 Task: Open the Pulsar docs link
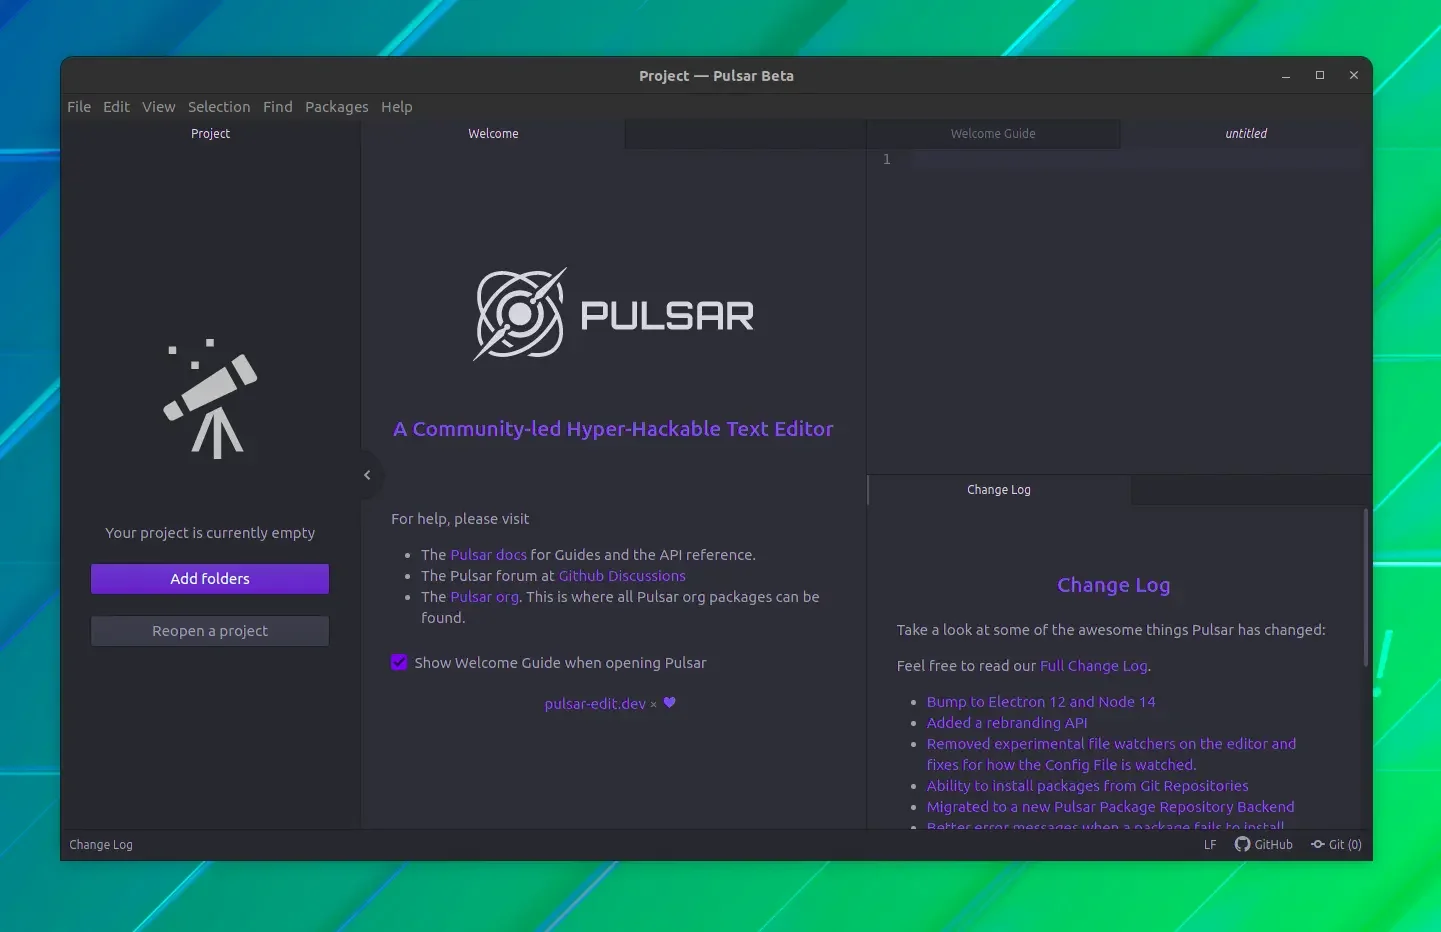[x=488, y=555]
